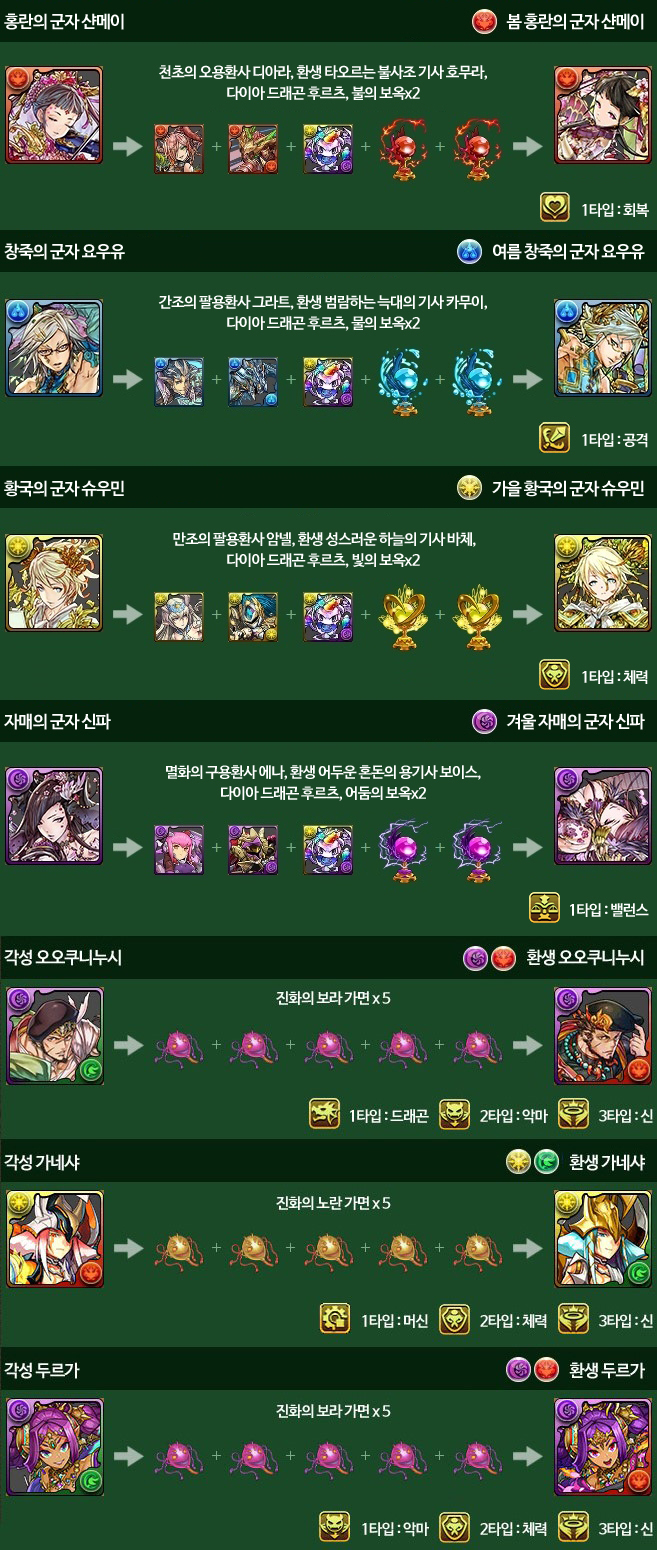Click the 홍란의 군자 샨메이 base monster portrait

pos(54,115)
